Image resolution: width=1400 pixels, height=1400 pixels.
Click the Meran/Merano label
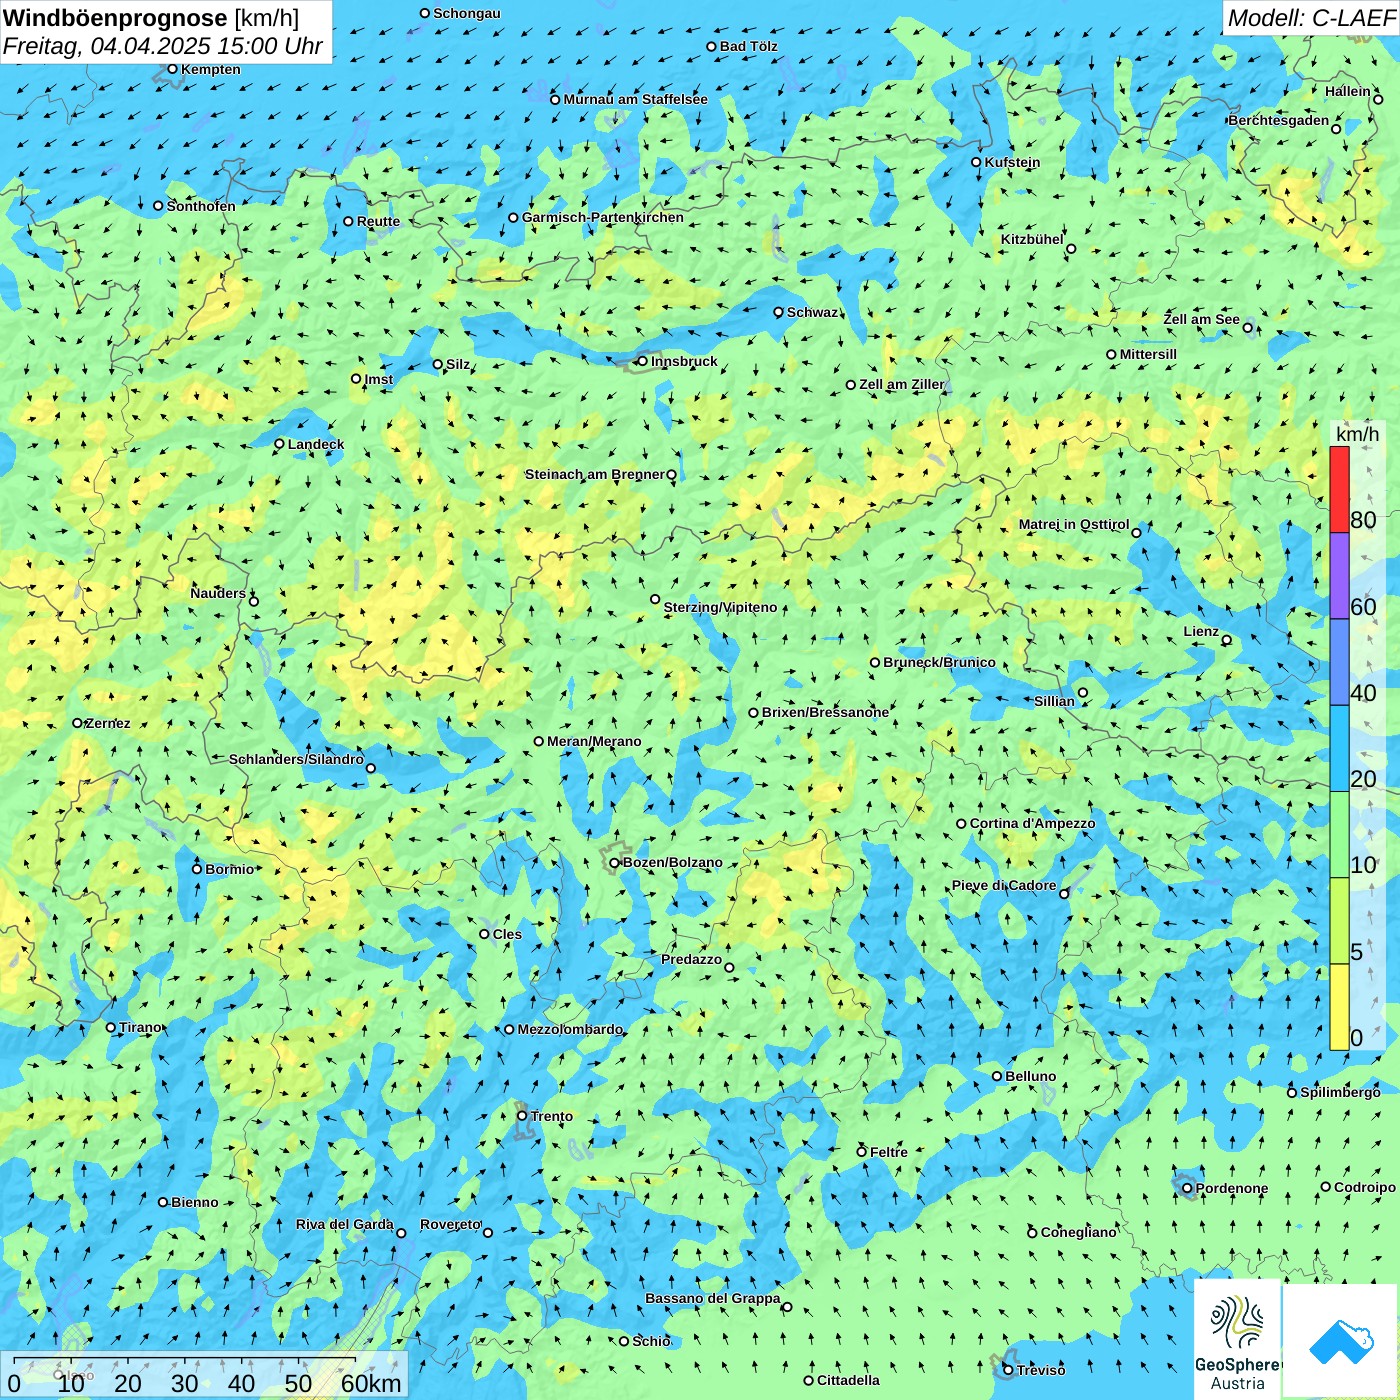[594, 741]
